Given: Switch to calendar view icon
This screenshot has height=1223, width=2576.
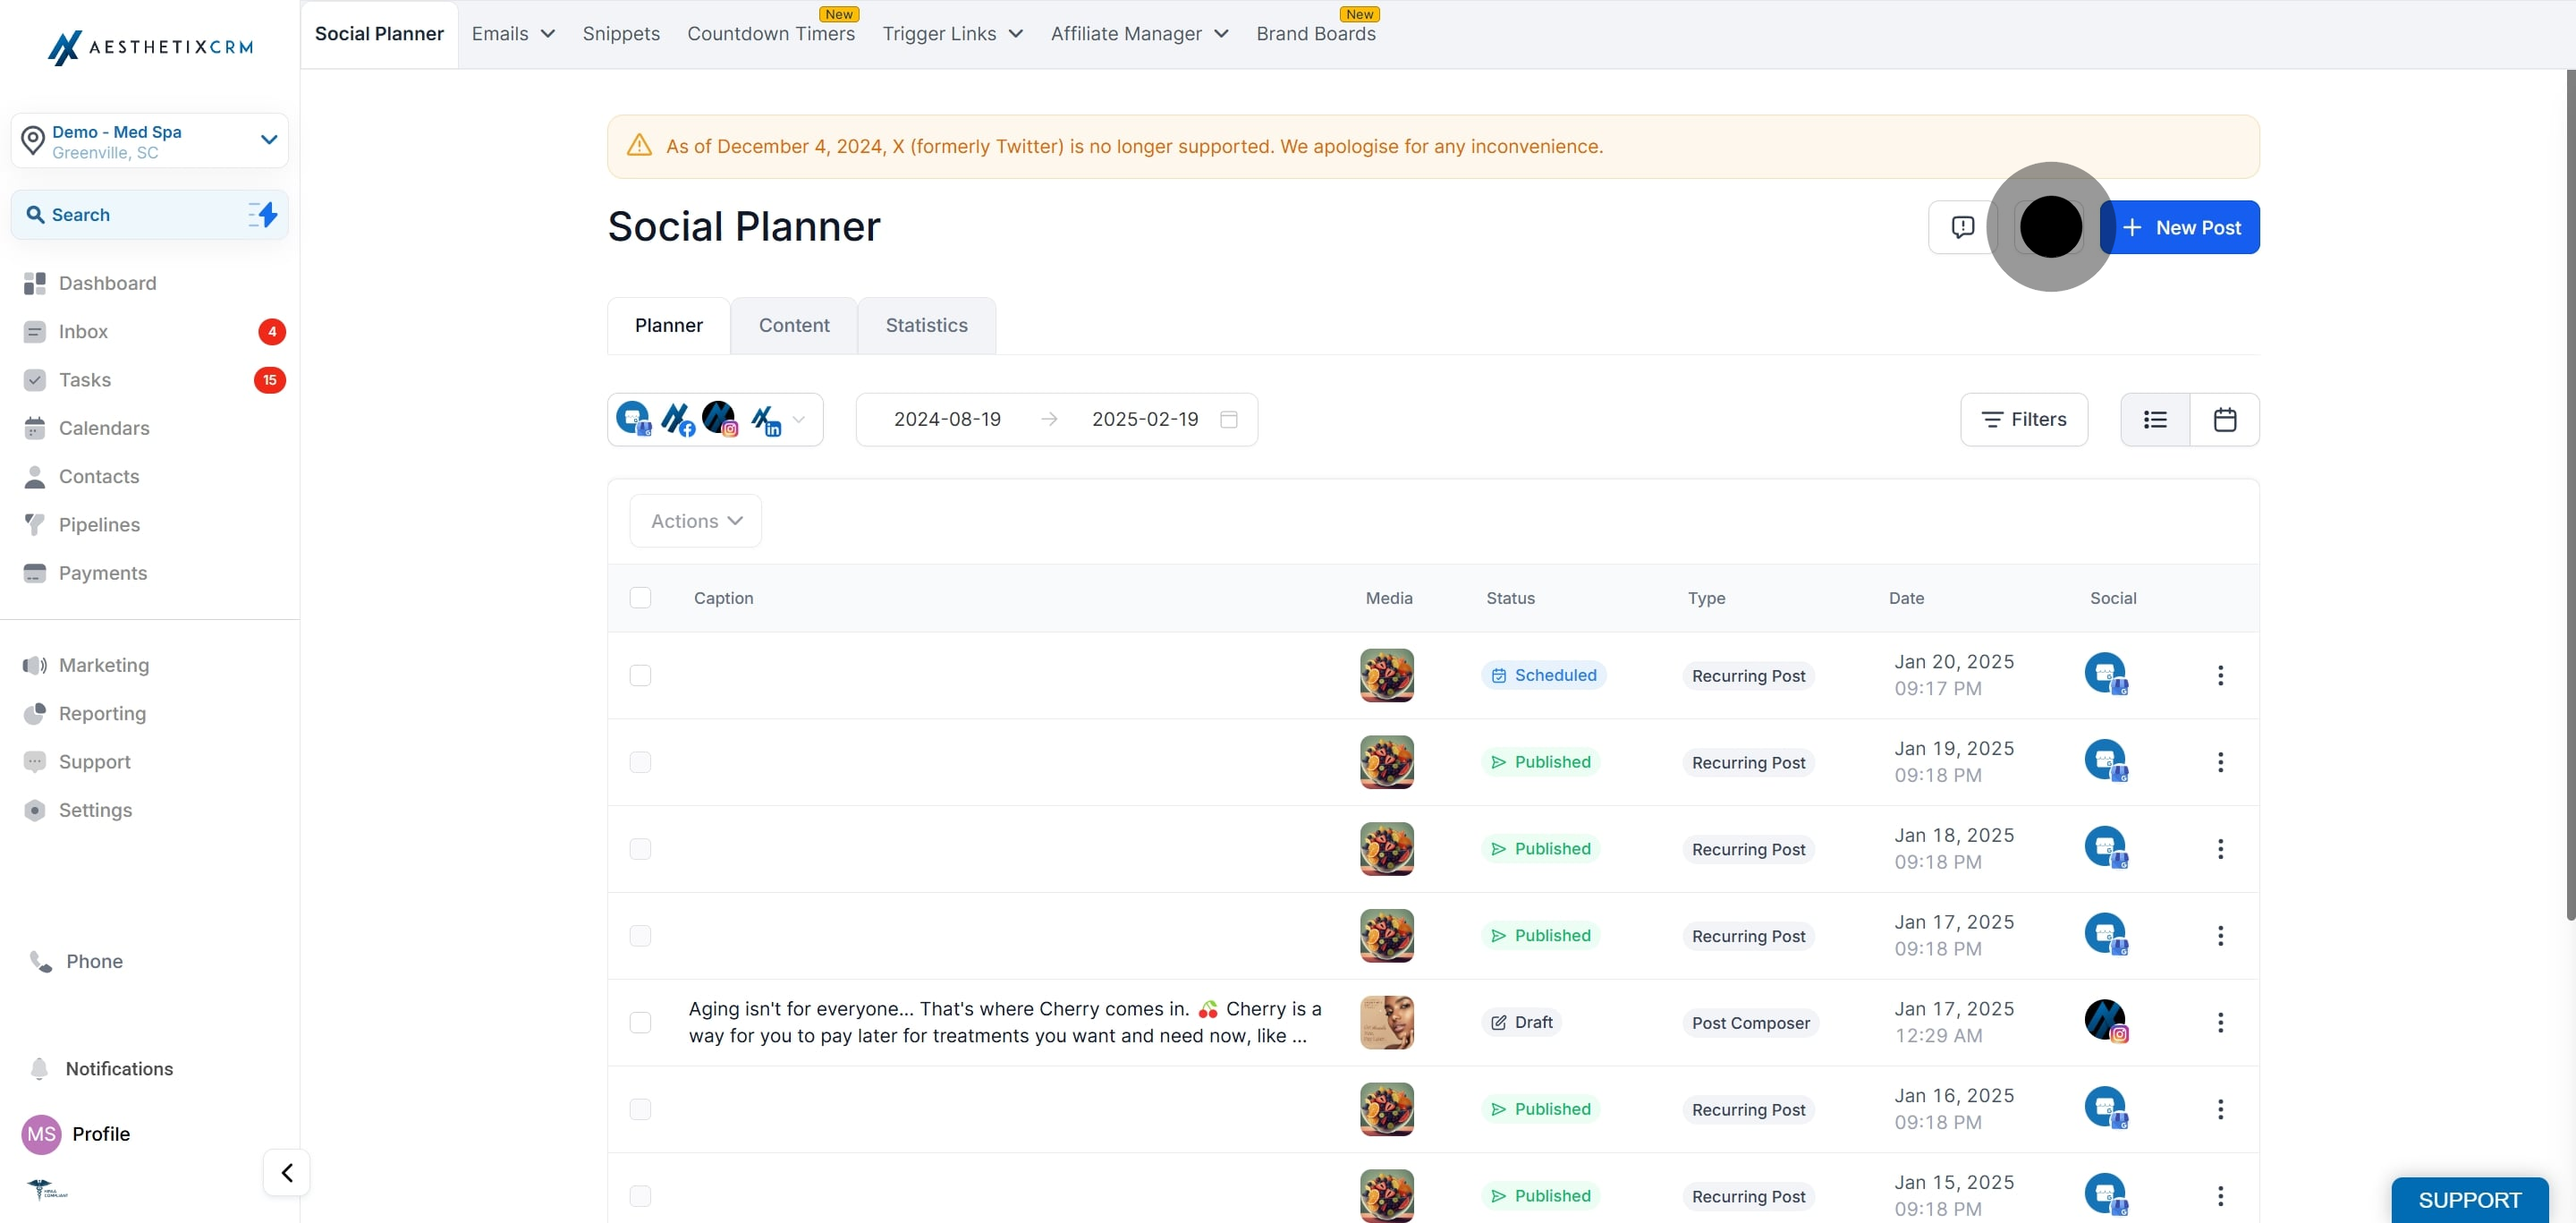Looking at the screenshot, I should pos(2224,419).
